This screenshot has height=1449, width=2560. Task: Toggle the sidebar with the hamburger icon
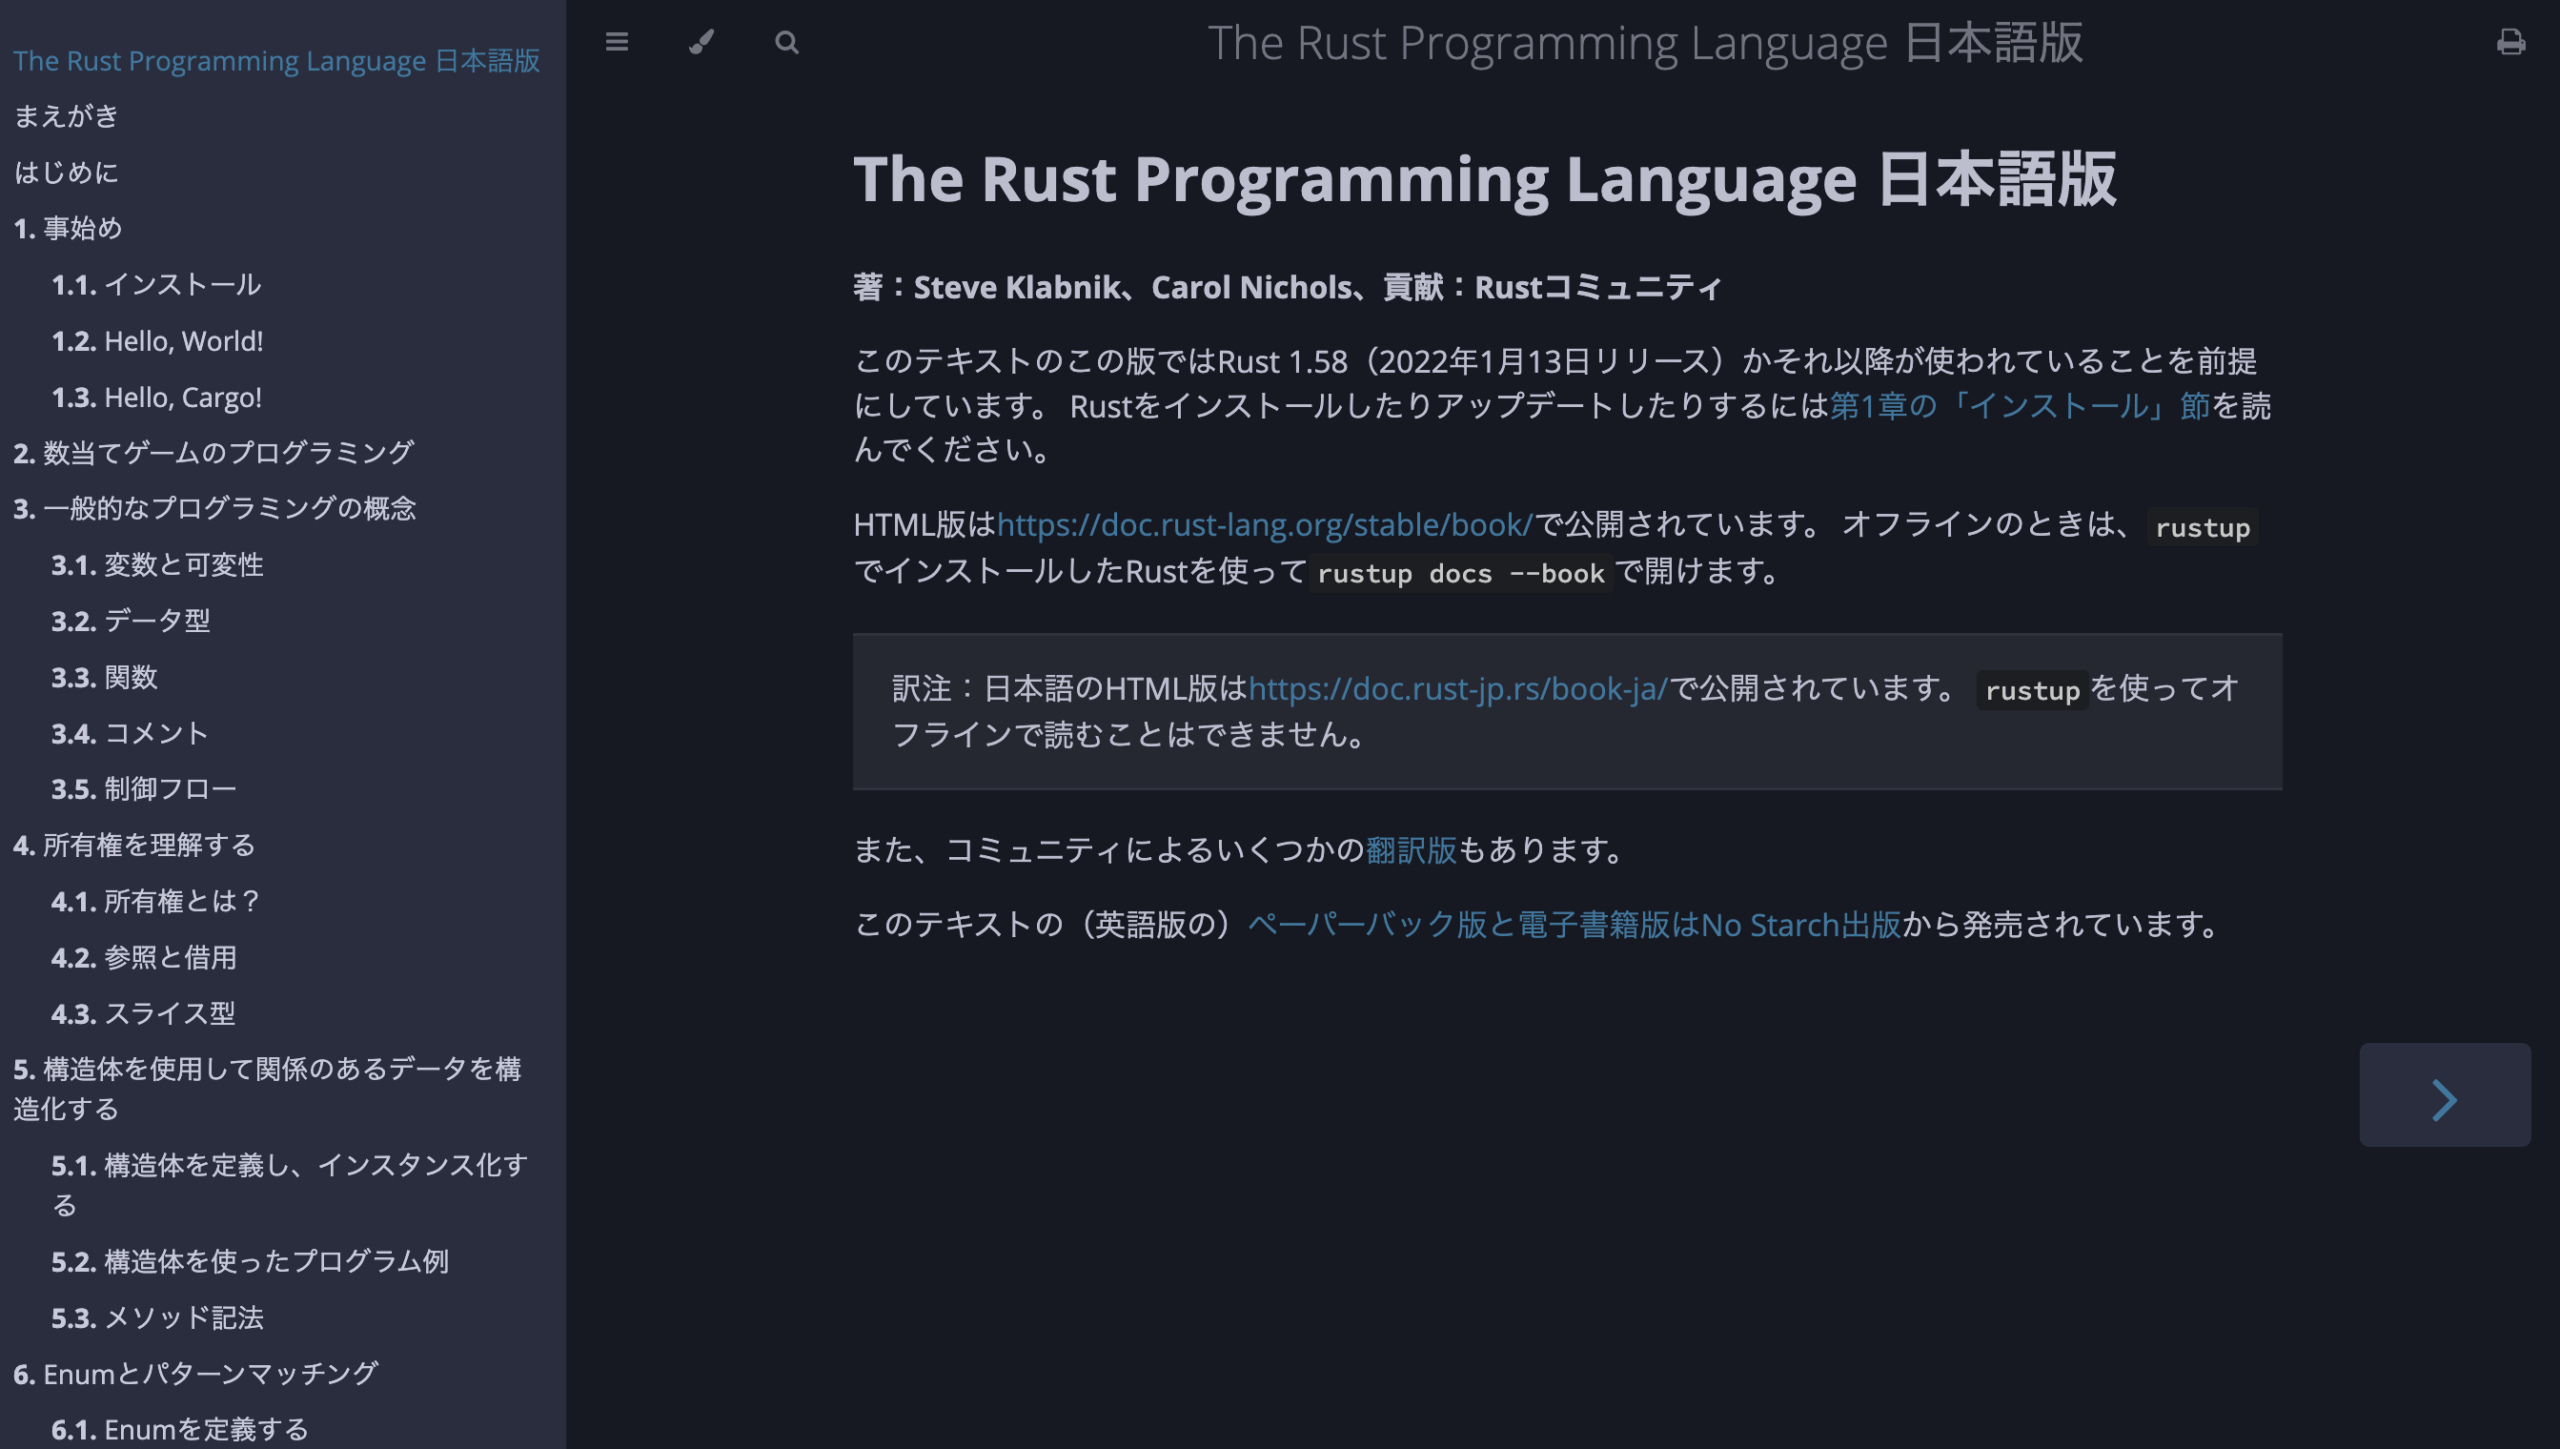tap(617, 42)
